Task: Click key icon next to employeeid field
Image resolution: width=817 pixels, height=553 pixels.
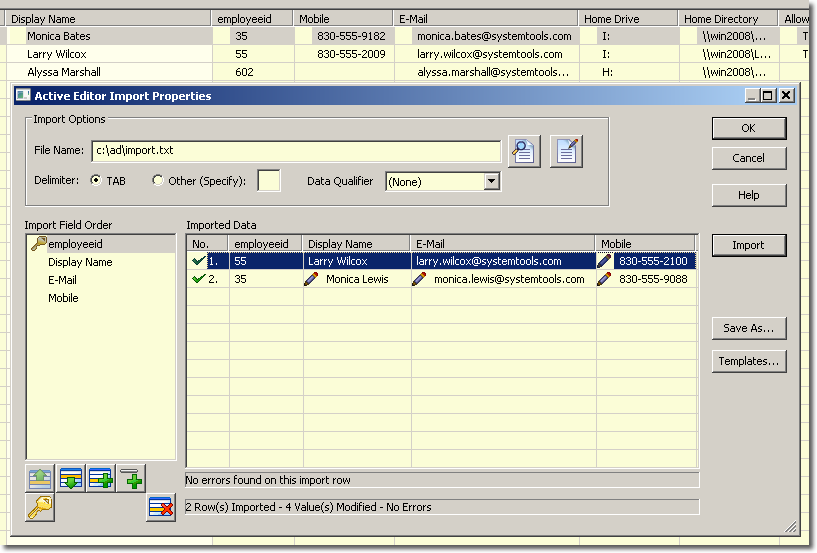Action: click(39, 243)
